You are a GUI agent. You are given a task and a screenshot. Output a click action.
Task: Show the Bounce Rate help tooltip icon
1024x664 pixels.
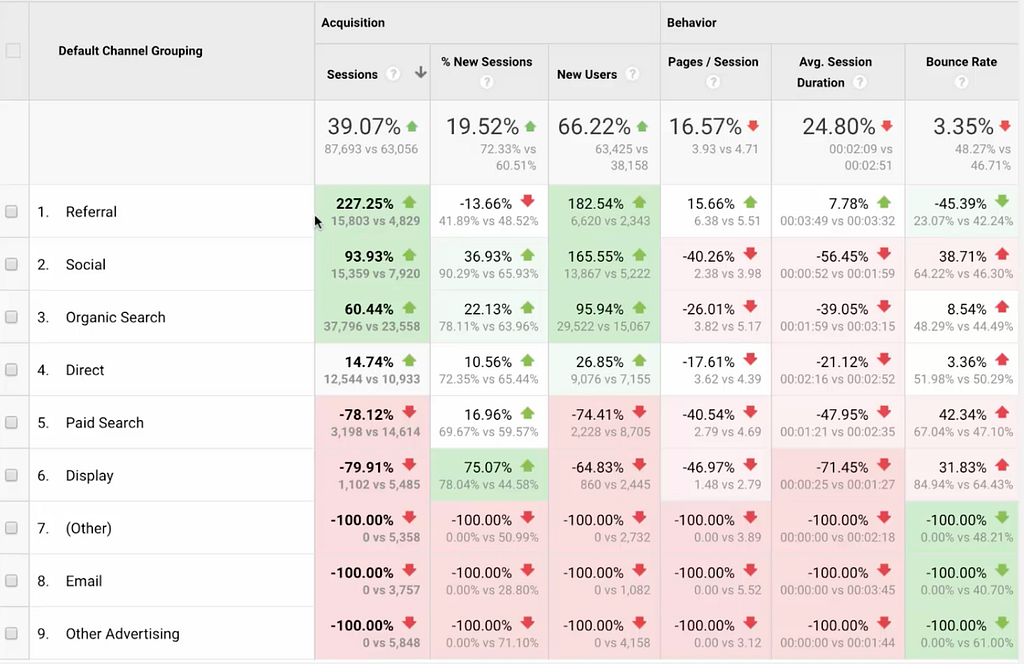[961, 82]
